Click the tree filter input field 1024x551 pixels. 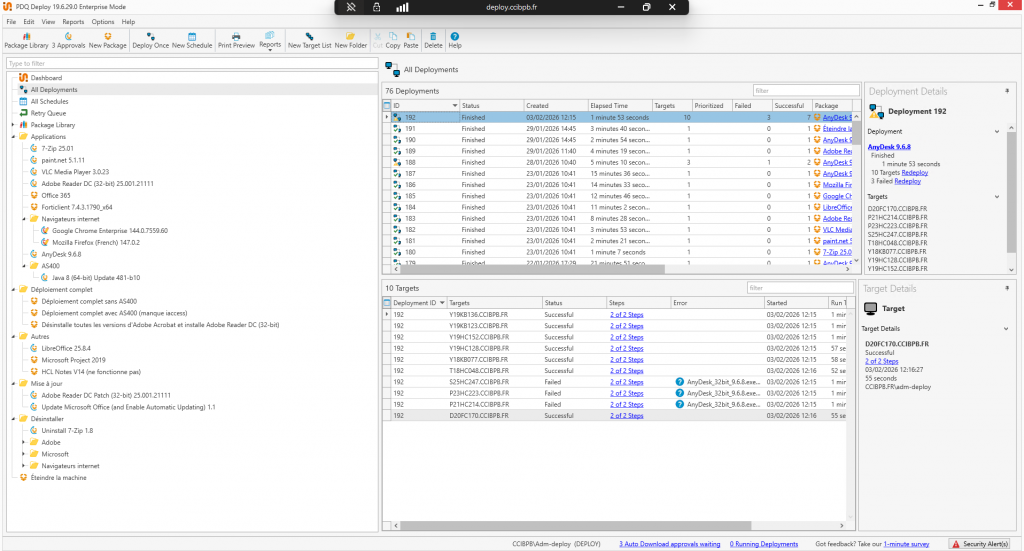tap(192, 63)
